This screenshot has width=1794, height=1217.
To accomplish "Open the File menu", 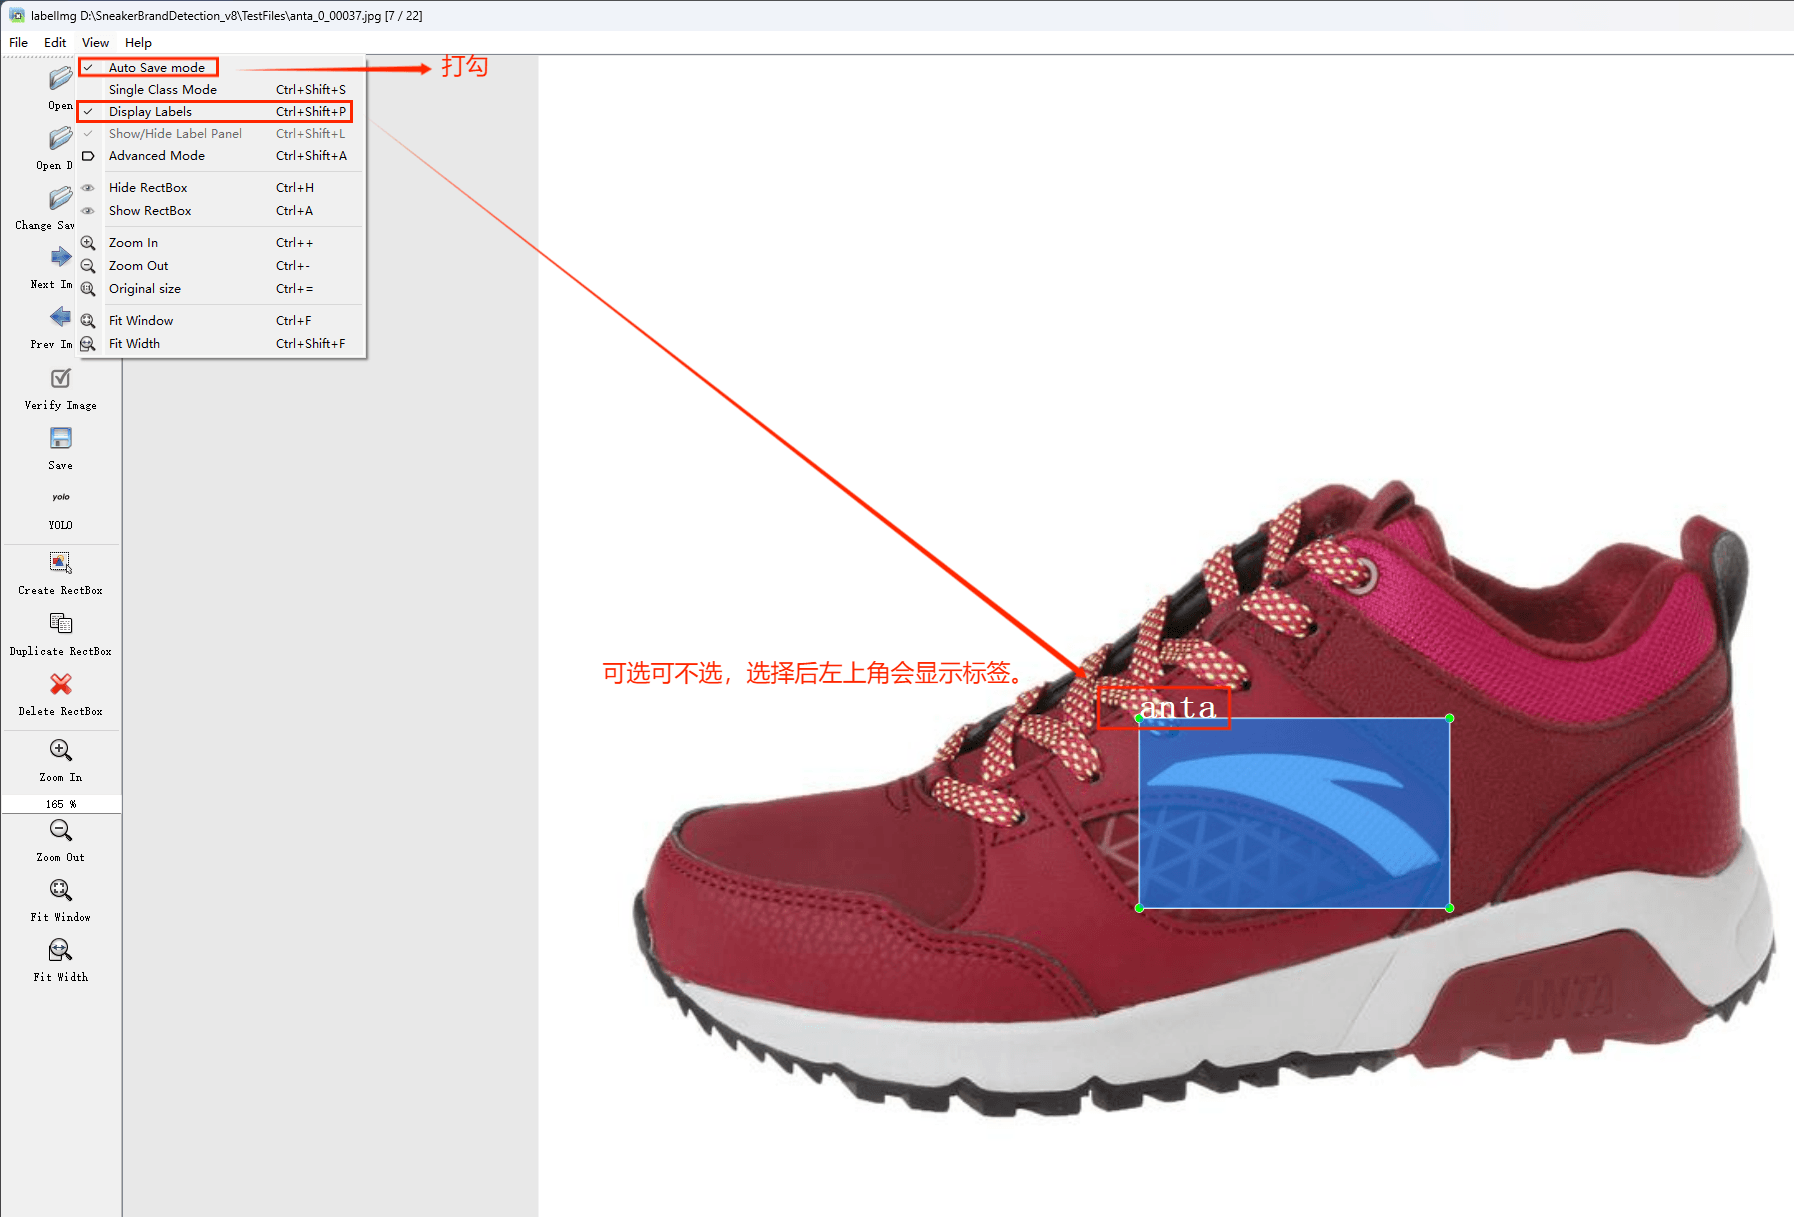I will tap(19, 43).
